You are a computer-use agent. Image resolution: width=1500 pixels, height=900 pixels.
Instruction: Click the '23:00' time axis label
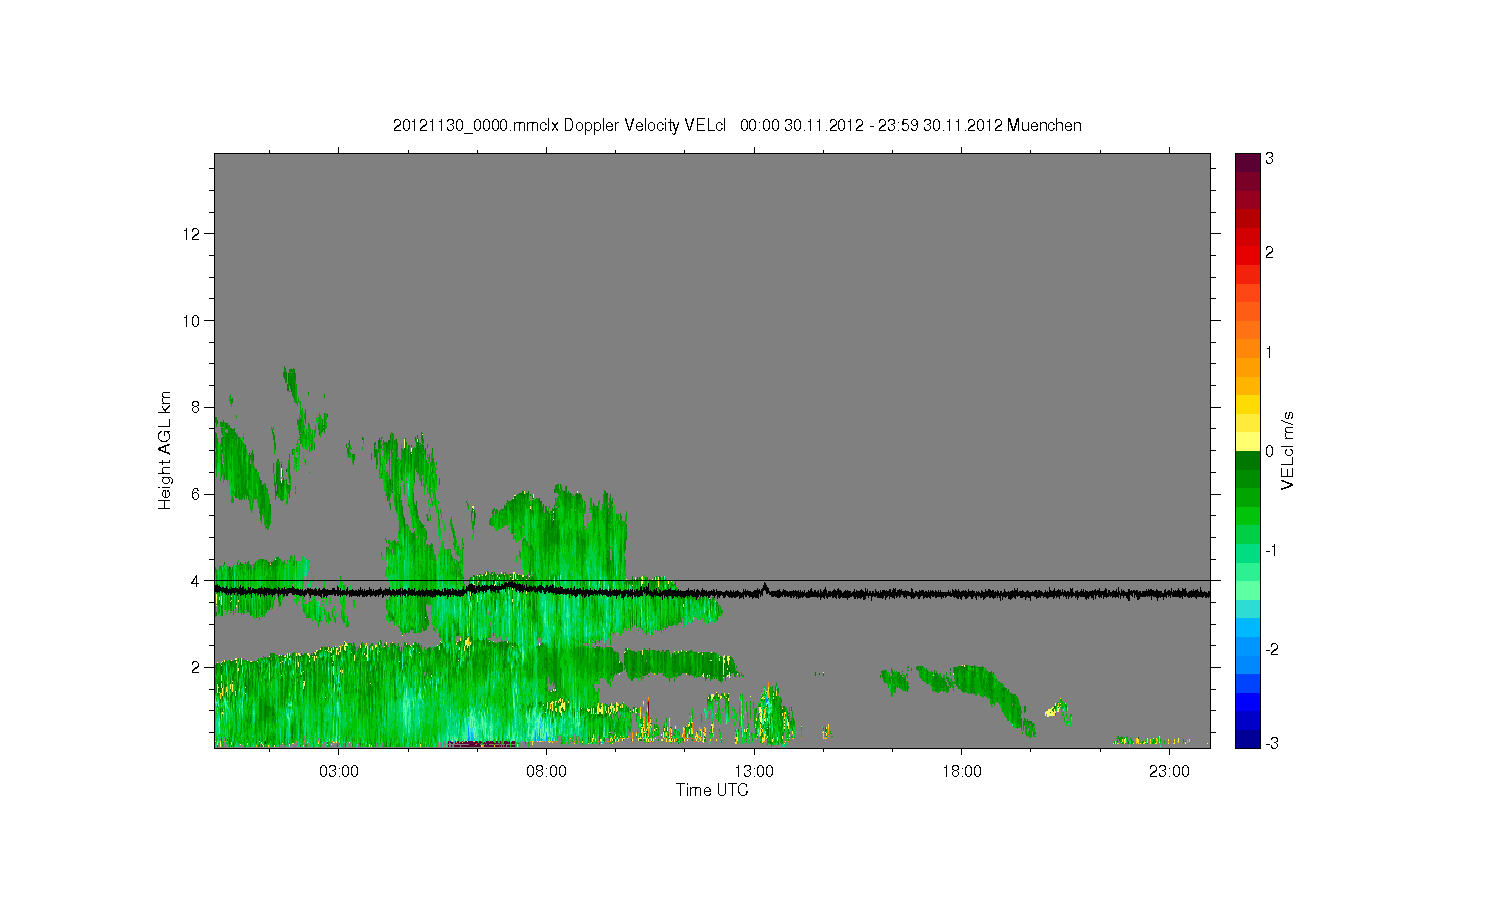pos(1169,772)
